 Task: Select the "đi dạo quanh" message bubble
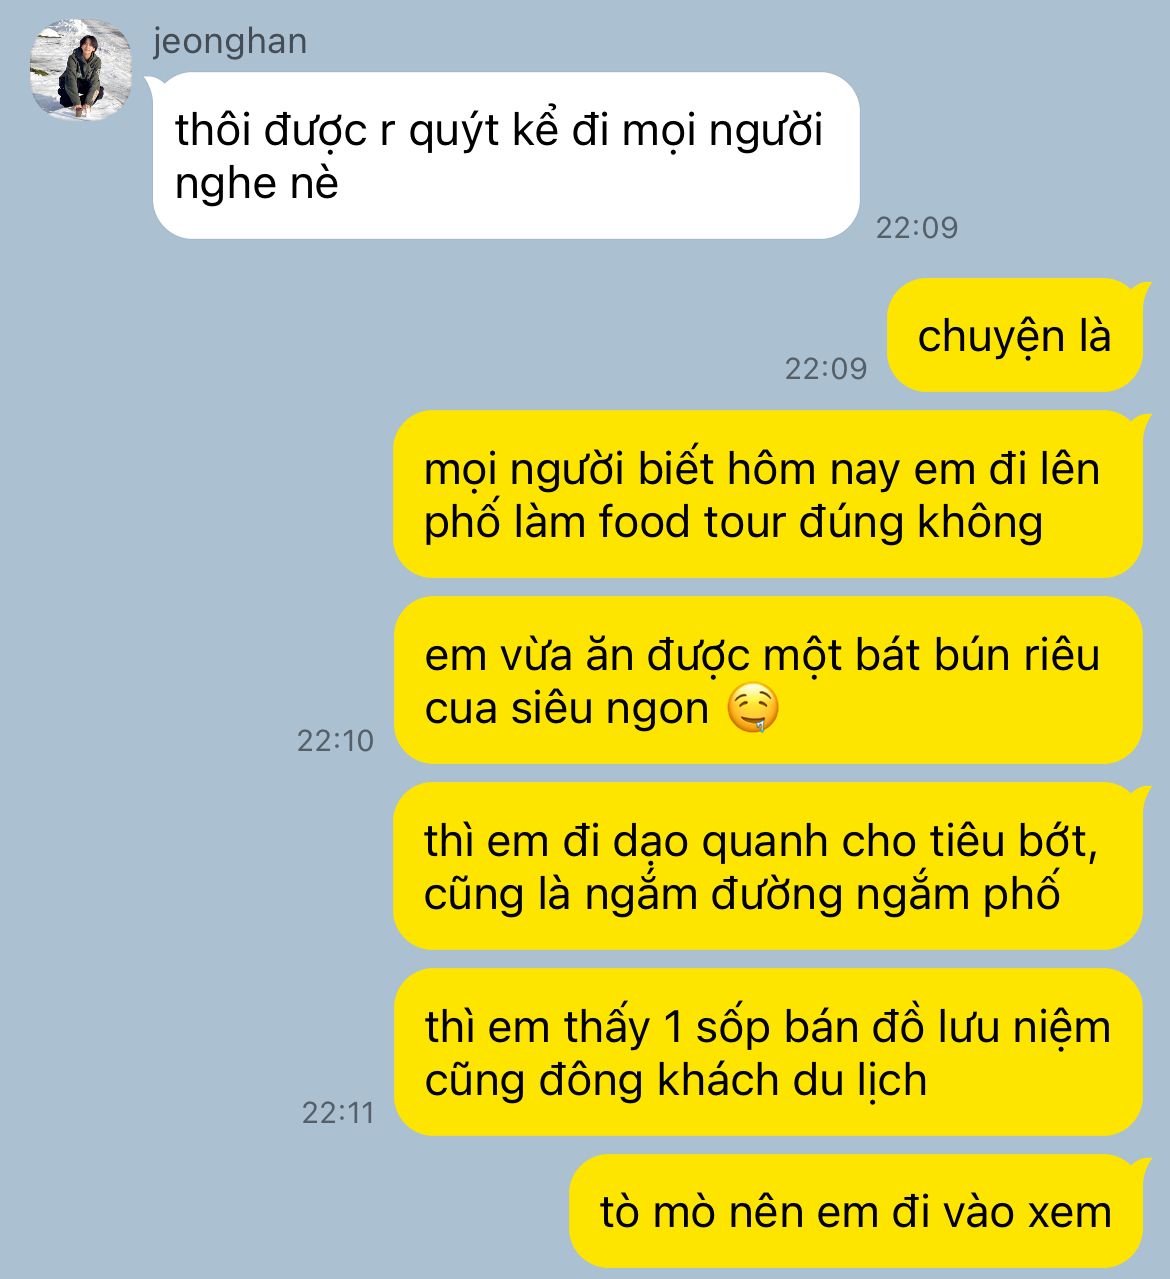(x=768, y=867)
